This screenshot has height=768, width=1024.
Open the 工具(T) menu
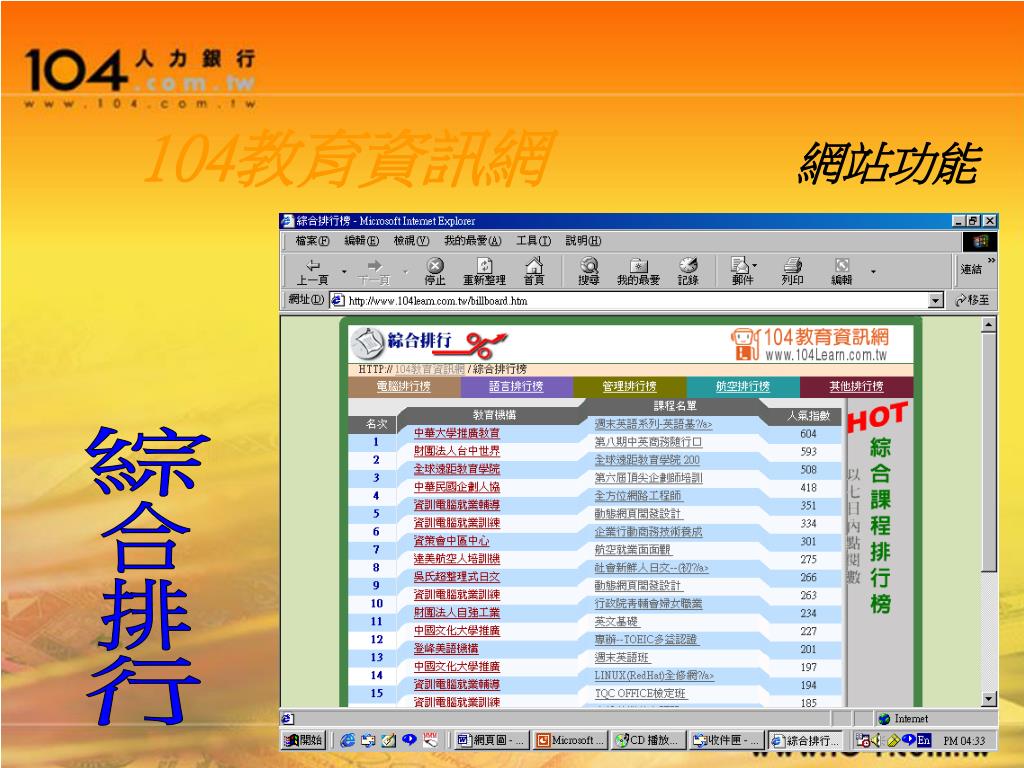click(534, 241)
